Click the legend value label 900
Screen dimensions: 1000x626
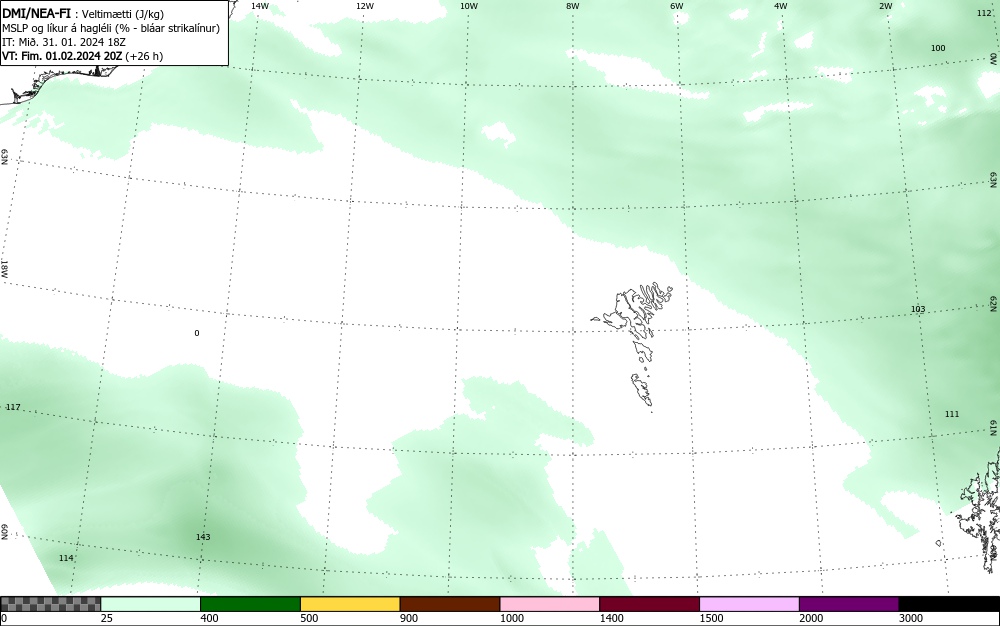tap(409, 618)
